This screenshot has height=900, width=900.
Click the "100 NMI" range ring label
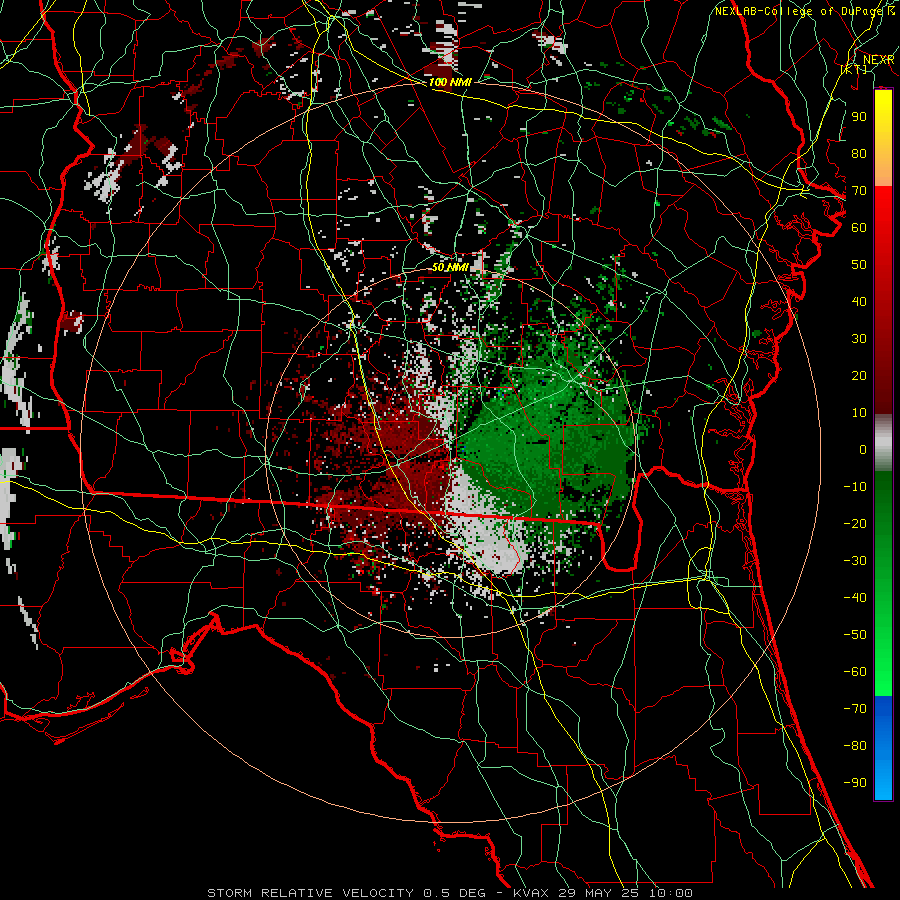tap(450, 82)
